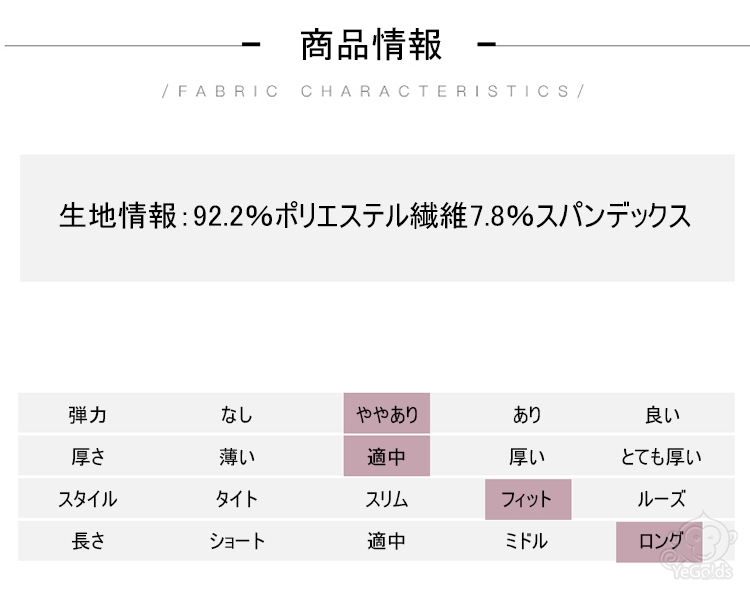Choose 厚い in the thickness row
The width and height of the screenshot is (750, 599).
tap(527, 457)
